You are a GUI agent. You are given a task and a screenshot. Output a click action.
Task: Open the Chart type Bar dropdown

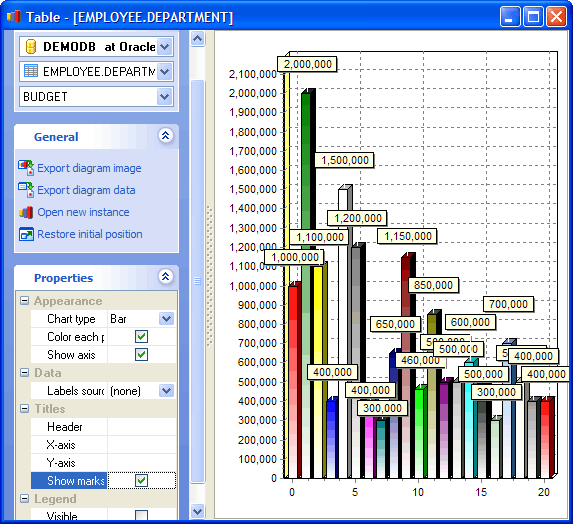(167, 319)
